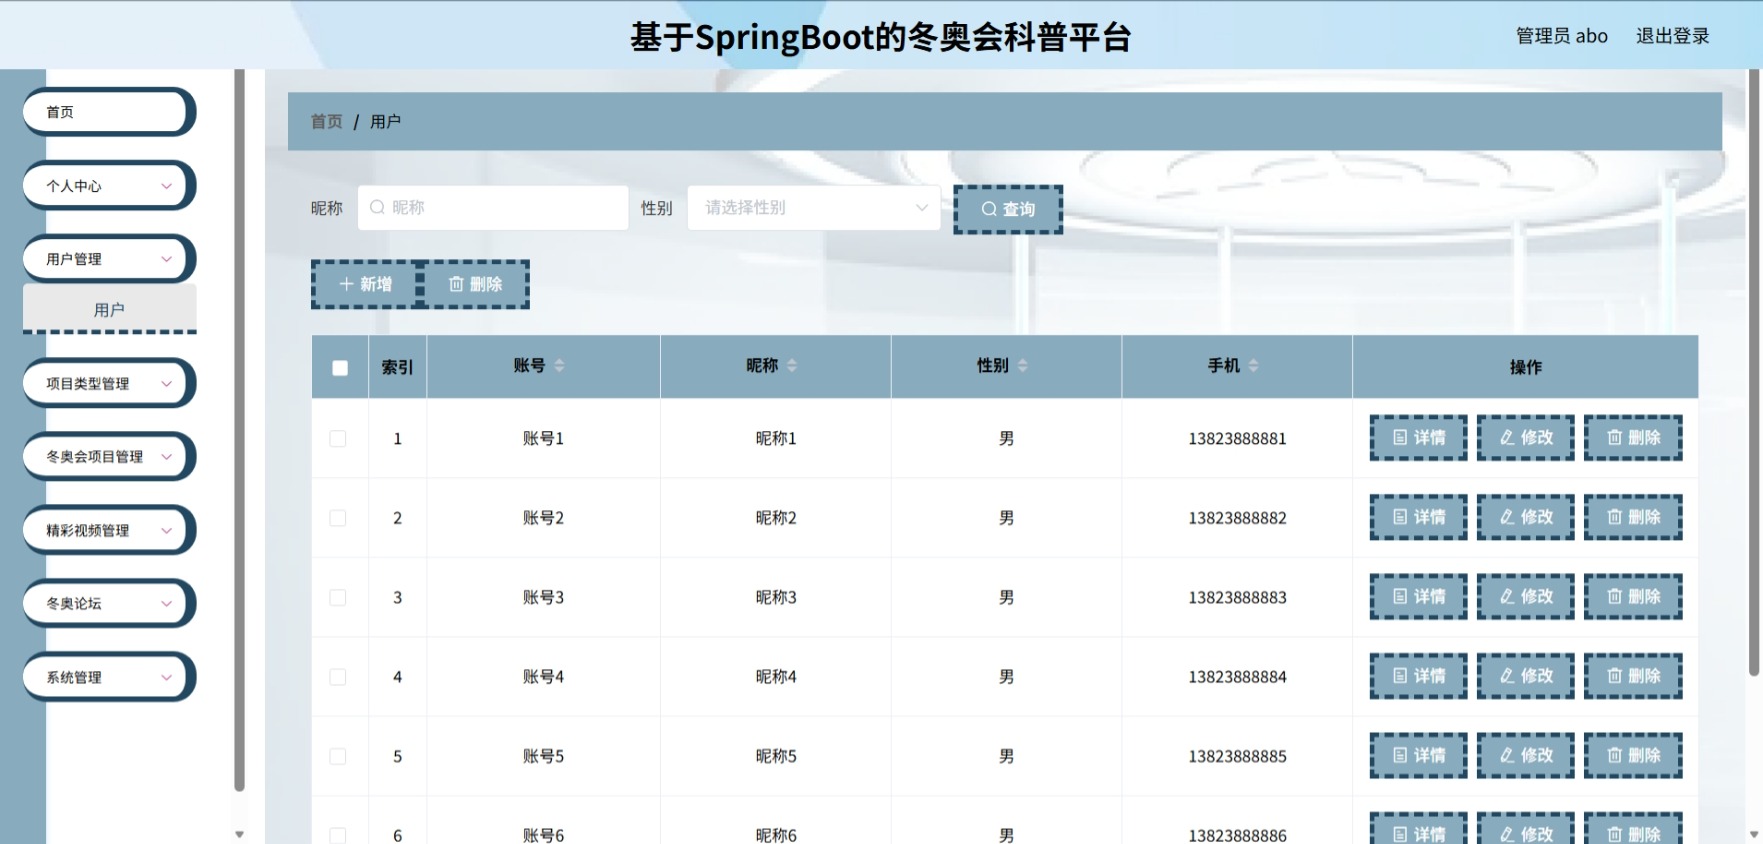
Task: Toggle the select-all checkbox in table header
Action: (x=340, y=367)
